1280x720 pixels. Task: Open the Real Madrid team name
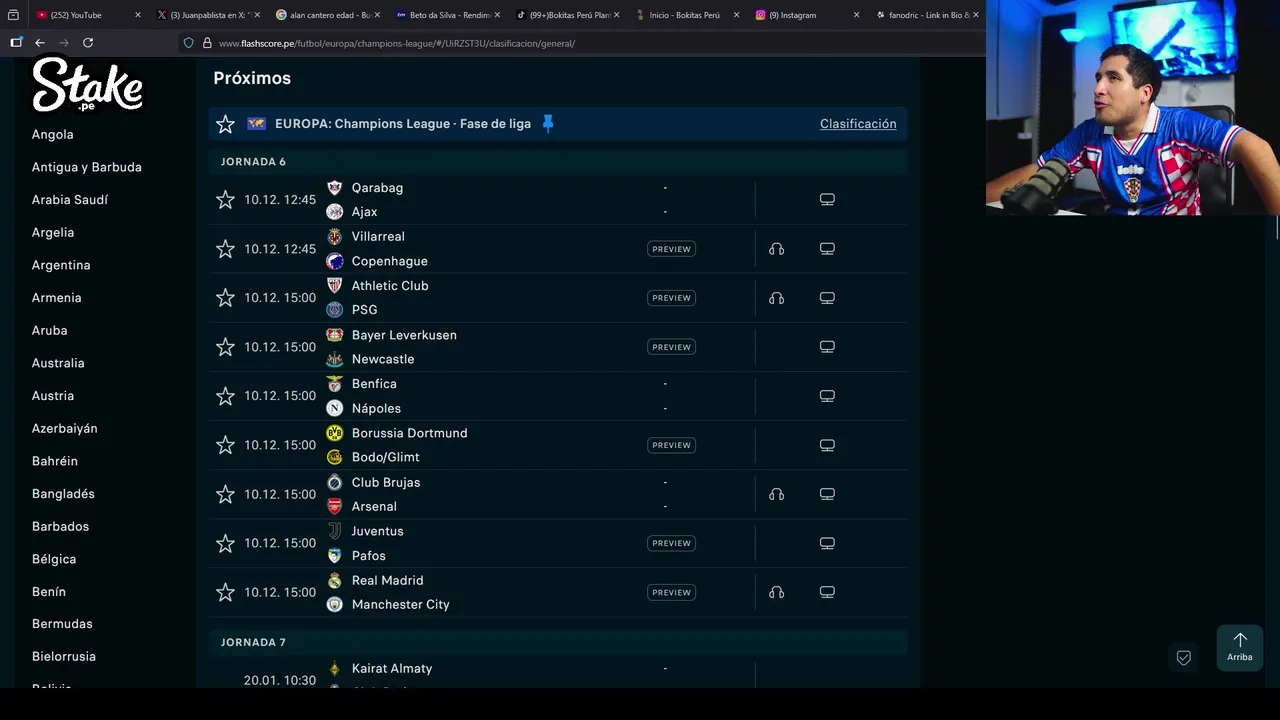387,580
